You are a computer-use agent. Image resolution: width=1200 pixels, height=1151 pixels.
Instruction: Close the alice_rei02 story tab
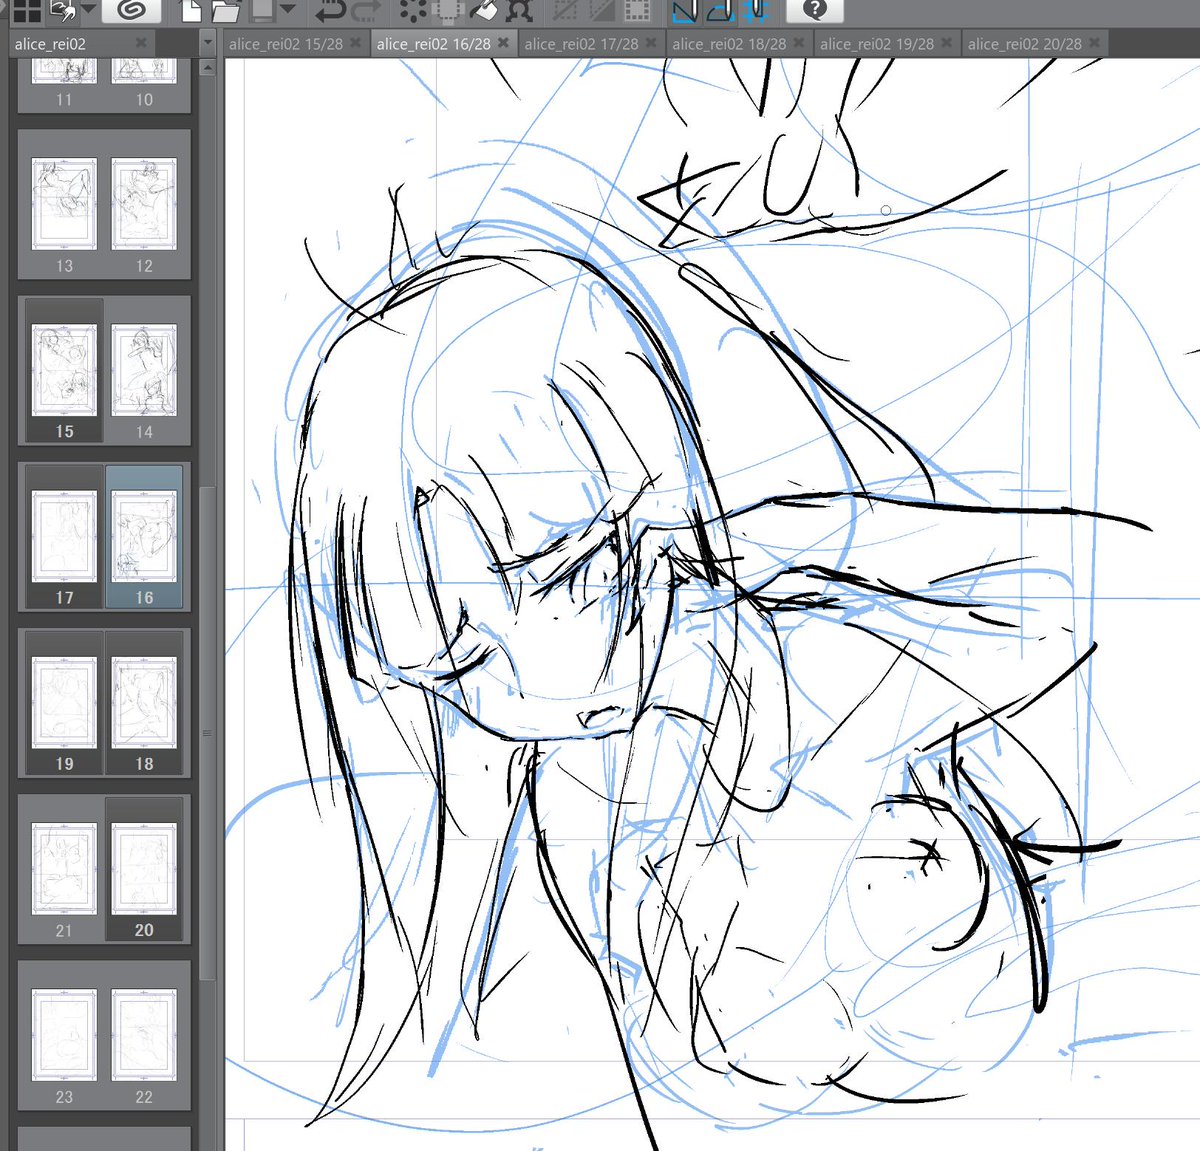click(141, 43)
